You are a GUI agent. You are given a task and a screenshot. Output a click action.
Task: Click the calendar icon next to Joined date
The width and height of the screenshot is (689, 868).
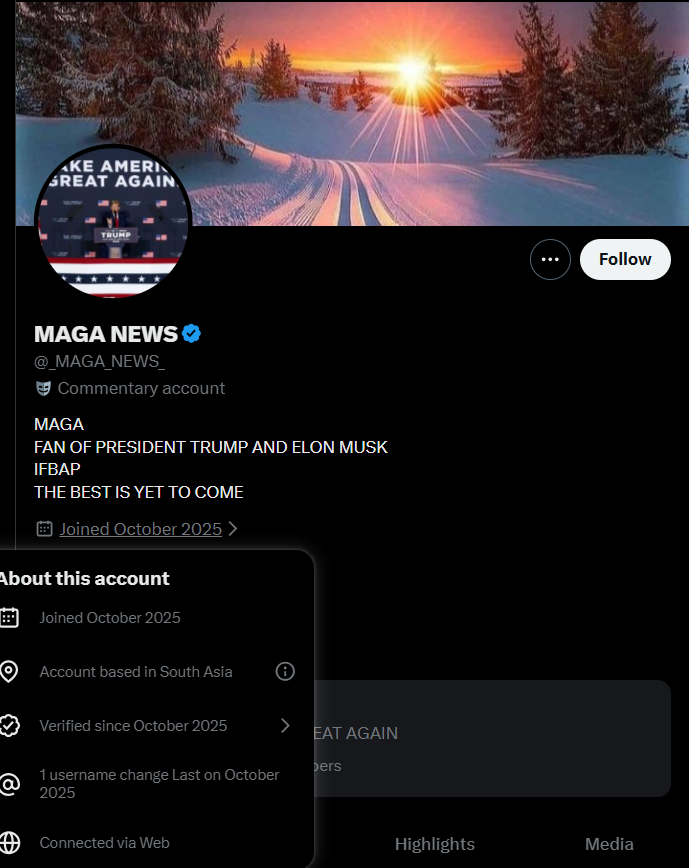tap(44, 529)
